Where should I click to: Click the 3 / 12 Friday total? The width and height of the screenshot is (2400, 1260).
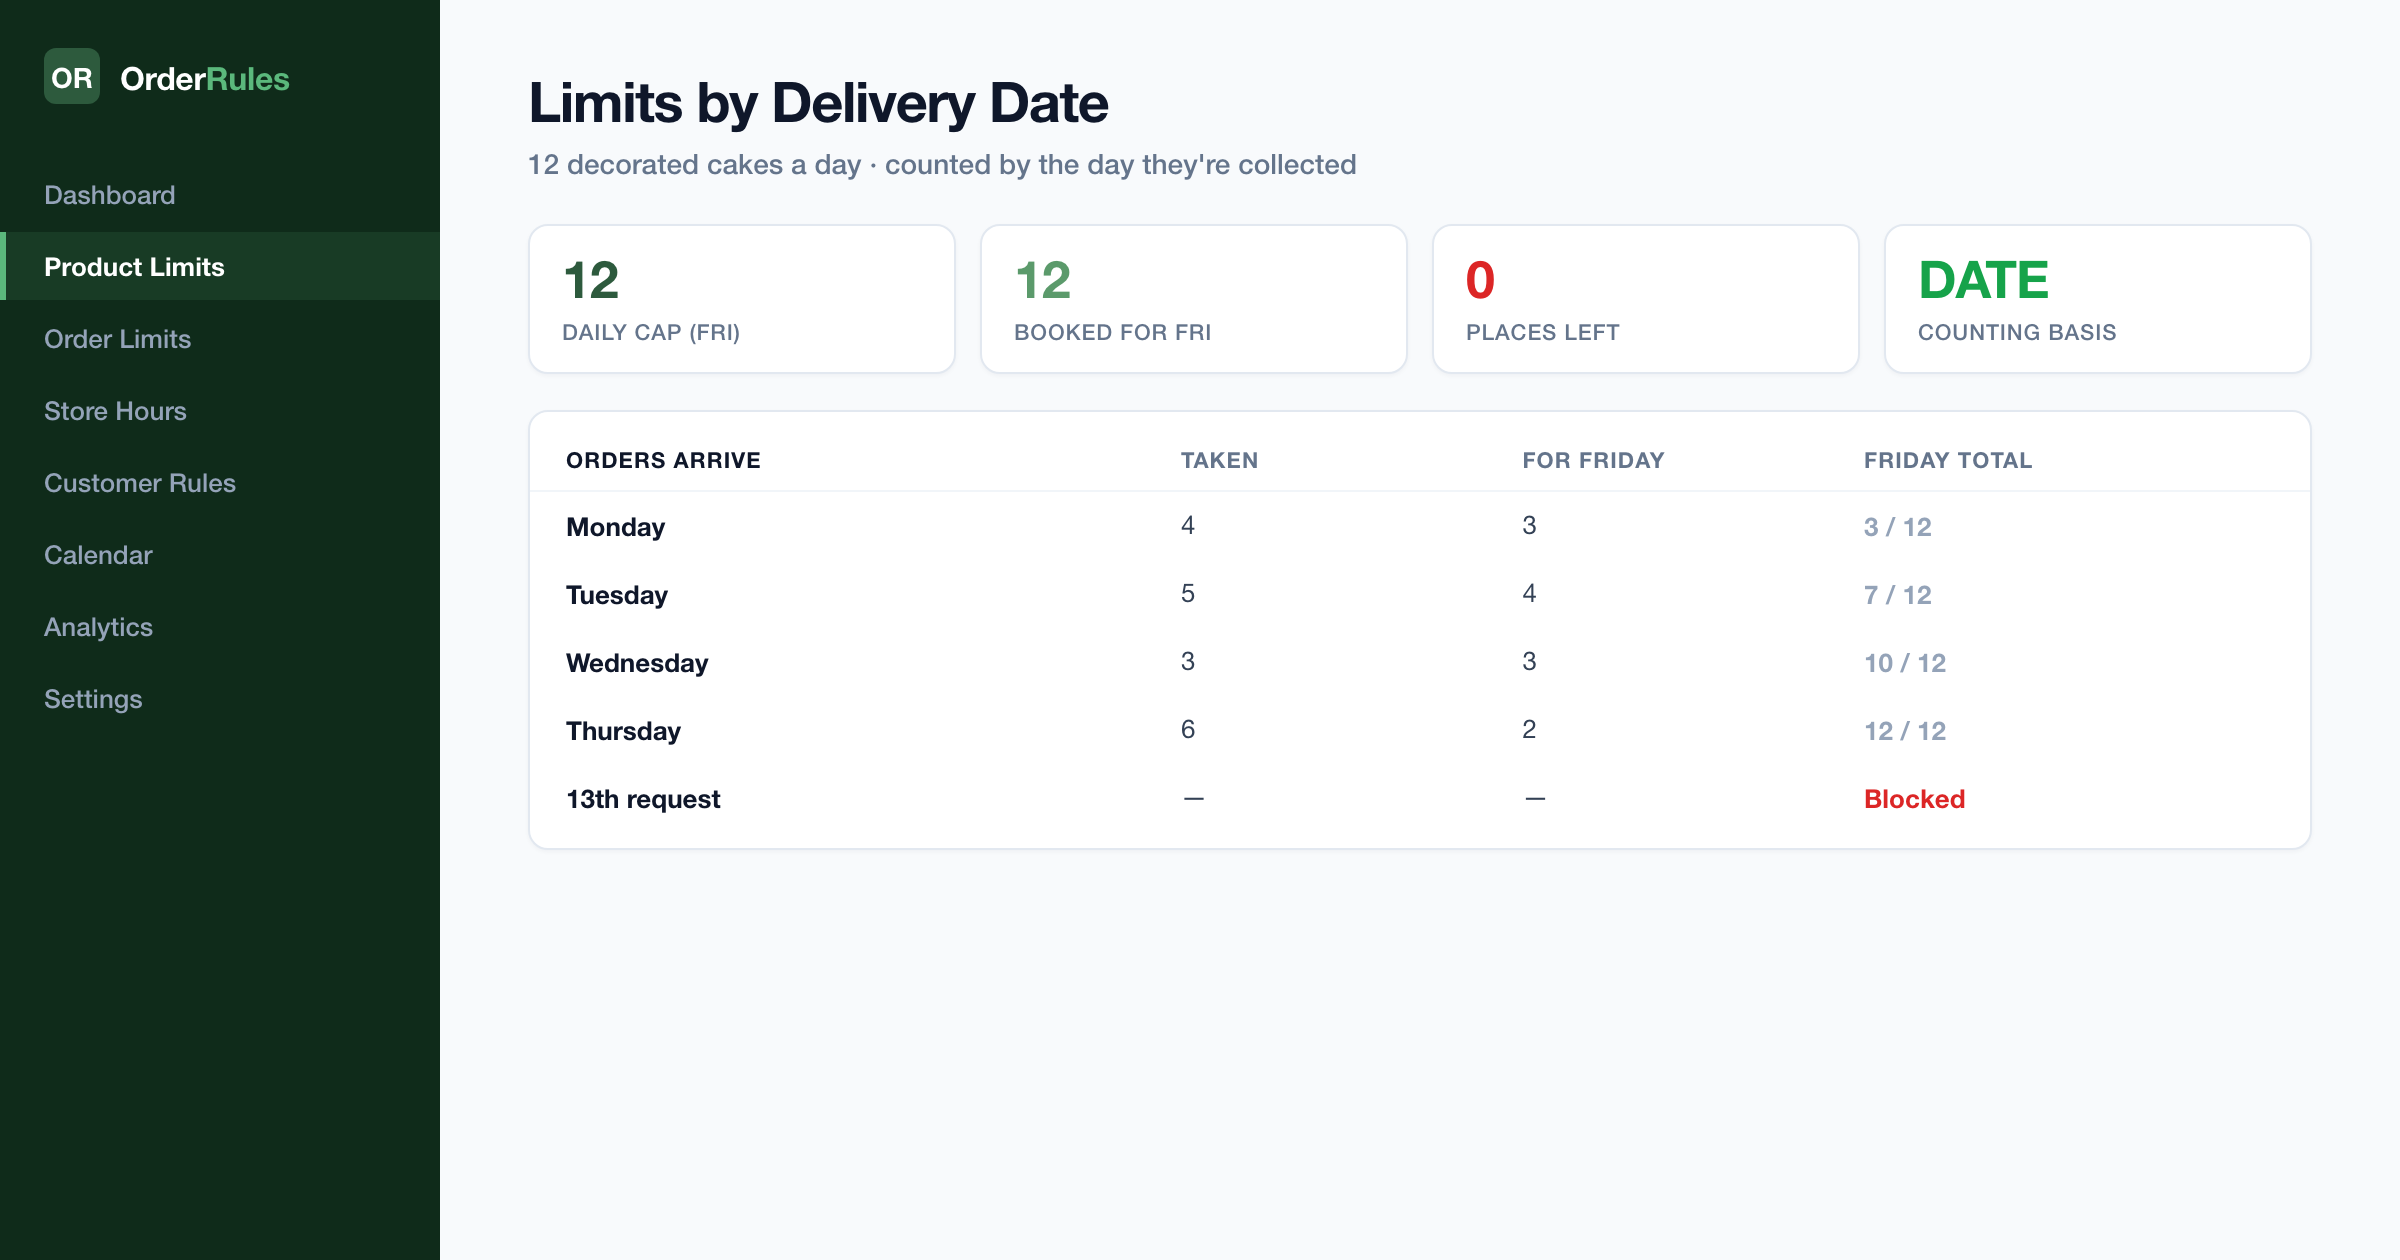(x=1898, y=527)
